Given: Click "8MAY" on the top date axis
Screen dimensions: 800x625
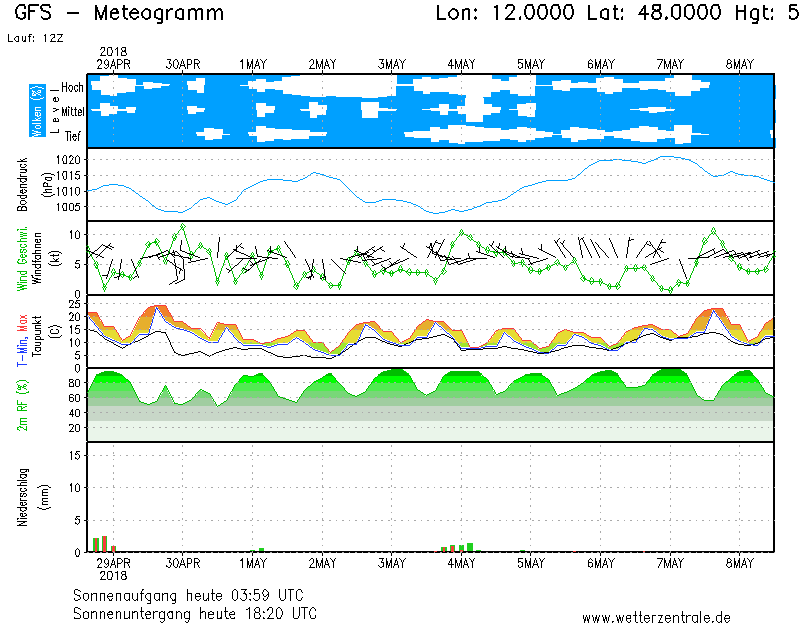Looking at the screenshot, I should coord(740,65).
